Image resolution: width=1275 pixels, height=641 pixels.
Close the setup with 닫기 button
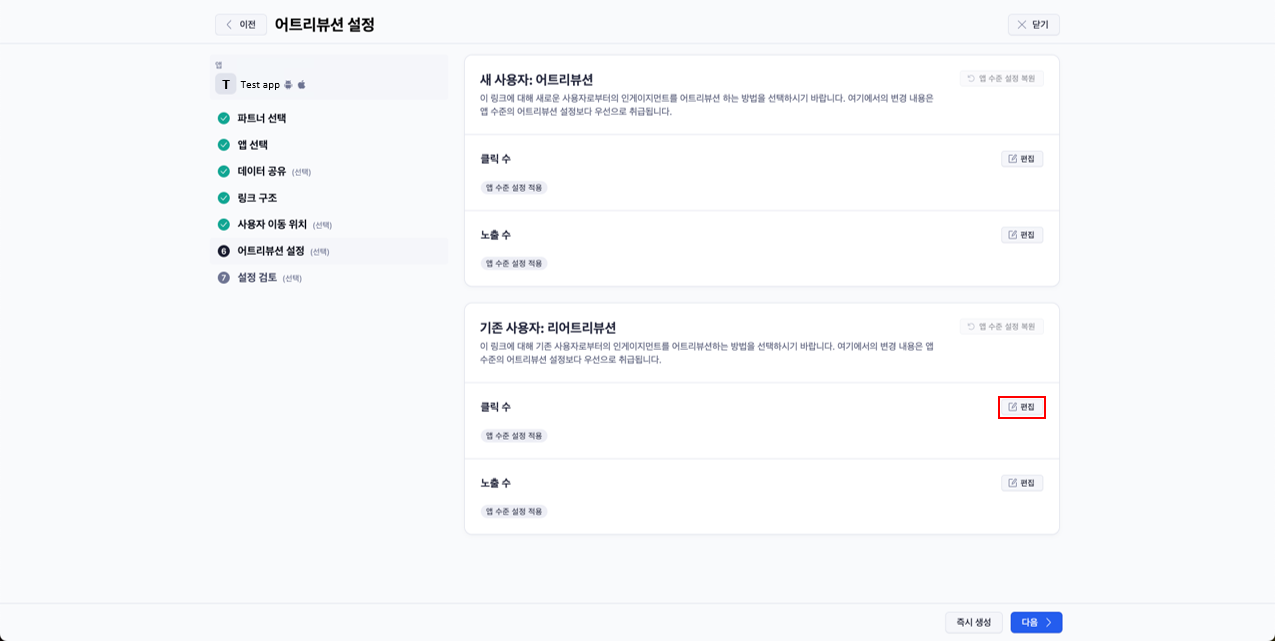tap(1033, 24)
